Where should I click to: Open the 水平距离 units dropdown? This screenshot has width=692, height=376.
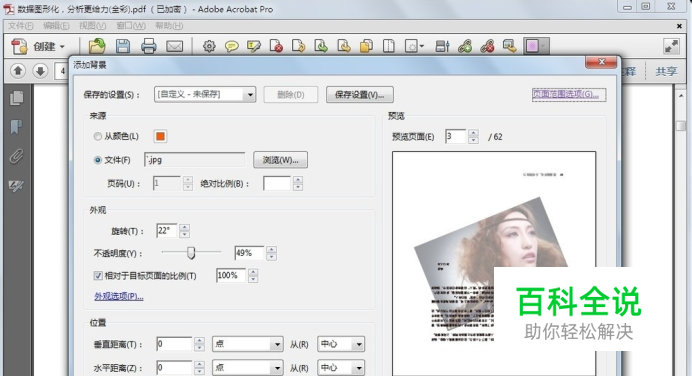pos(248,368)
